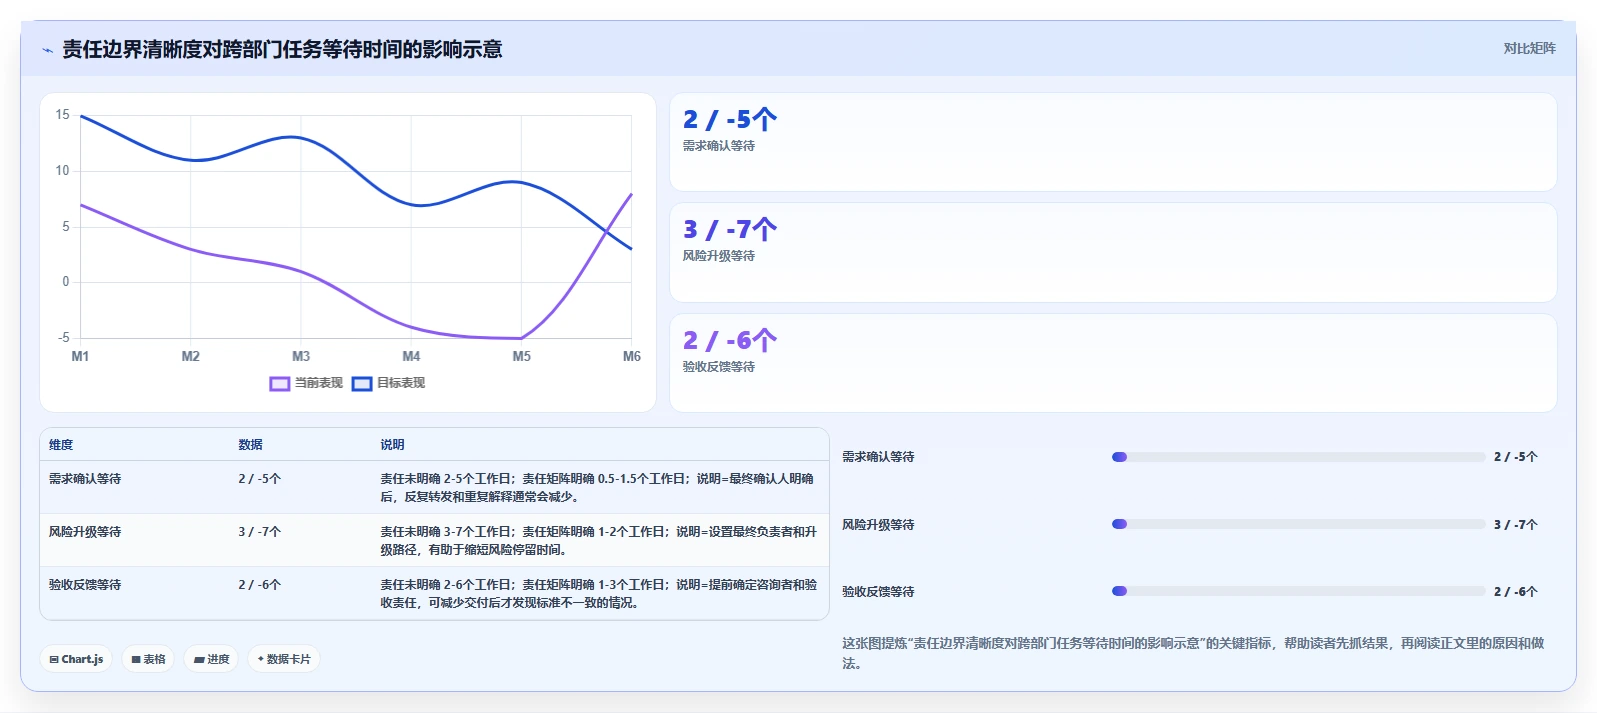The height and width of the screenshot is (713, 1597).
Task: Click the 数据卡片 tag chip
Action: click(284, 659)
